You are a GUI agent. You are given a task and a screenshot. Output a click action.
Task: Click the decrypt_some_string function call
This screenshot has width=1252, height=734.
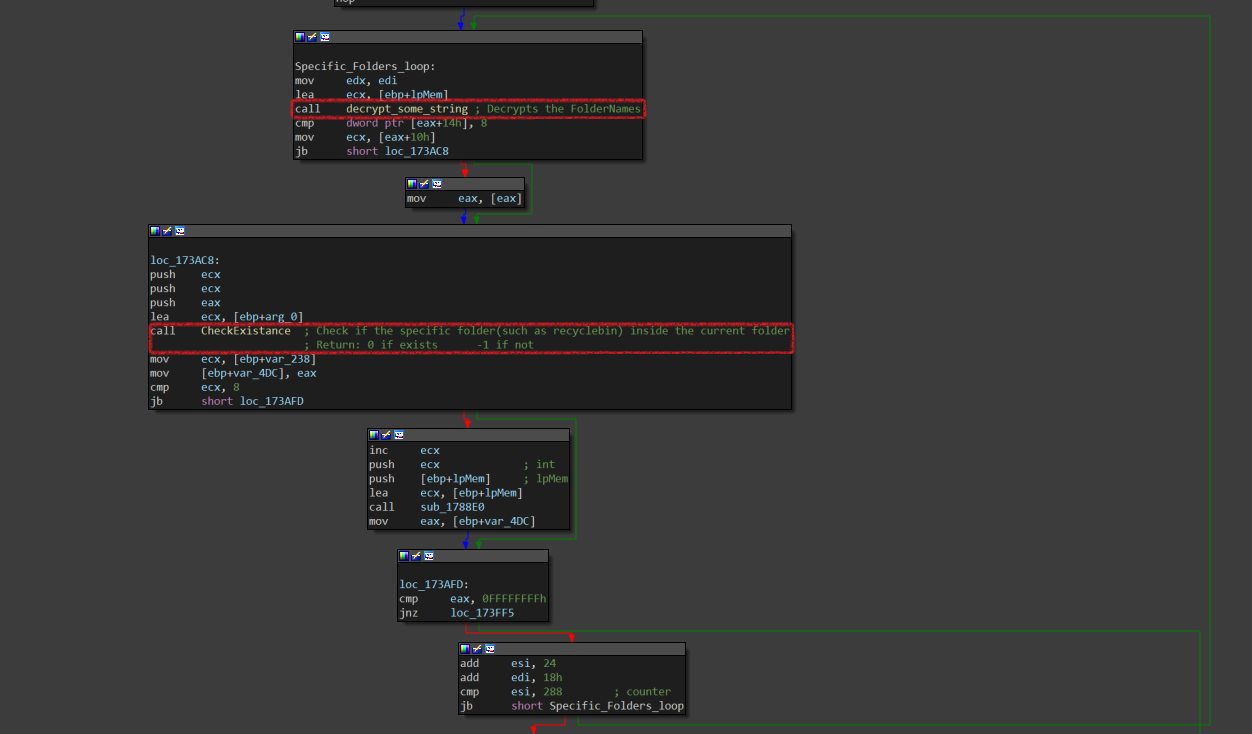pos(407,109)
